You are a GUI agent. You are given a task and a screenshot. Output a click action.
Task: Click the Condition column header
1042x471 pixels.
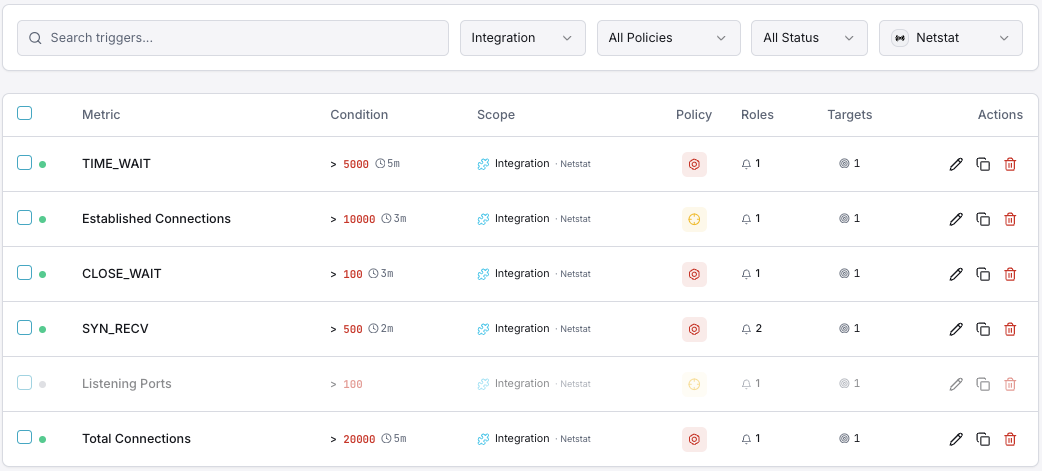359,115
